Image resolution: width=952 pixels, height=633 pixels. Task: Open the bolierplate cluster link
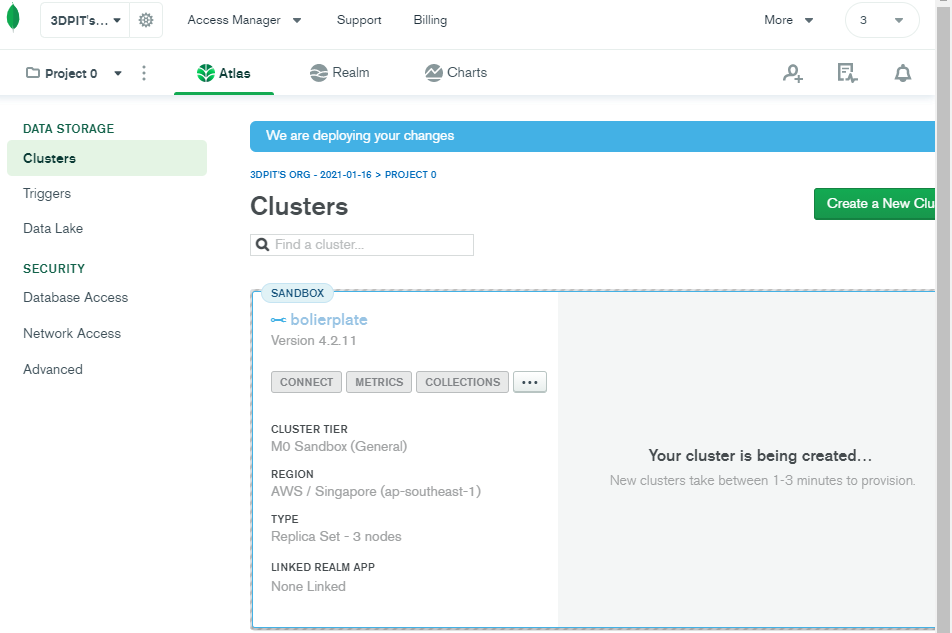pyautogui.click(x=328, y=320)
